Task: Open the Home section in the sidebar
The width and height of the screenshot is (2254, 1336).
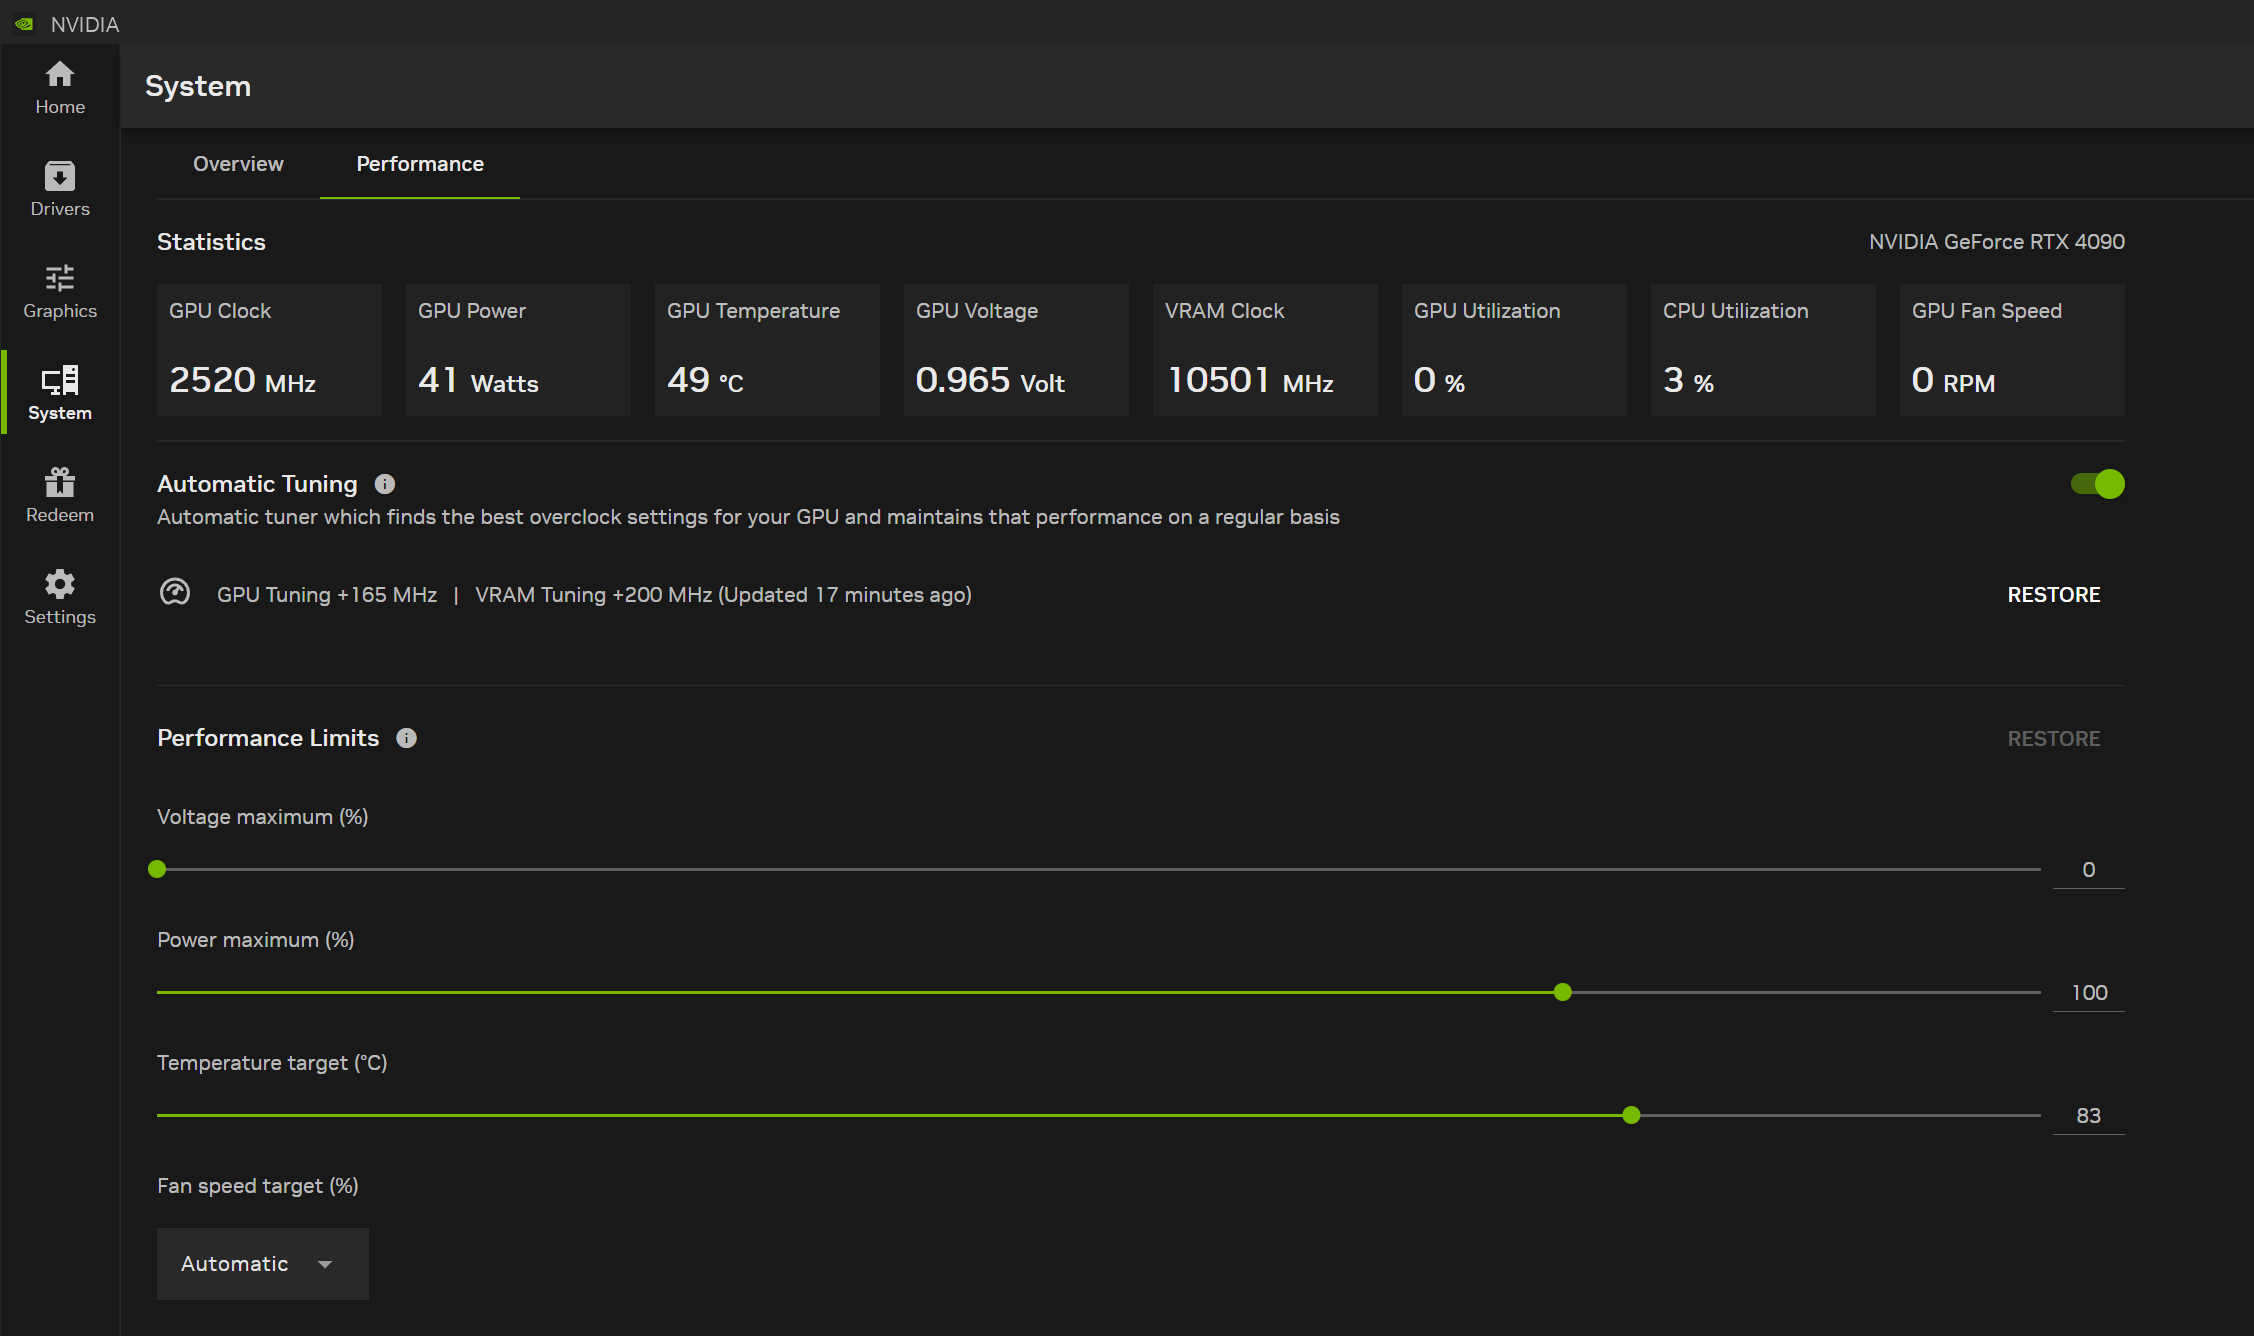Action: tap(59, 88)
